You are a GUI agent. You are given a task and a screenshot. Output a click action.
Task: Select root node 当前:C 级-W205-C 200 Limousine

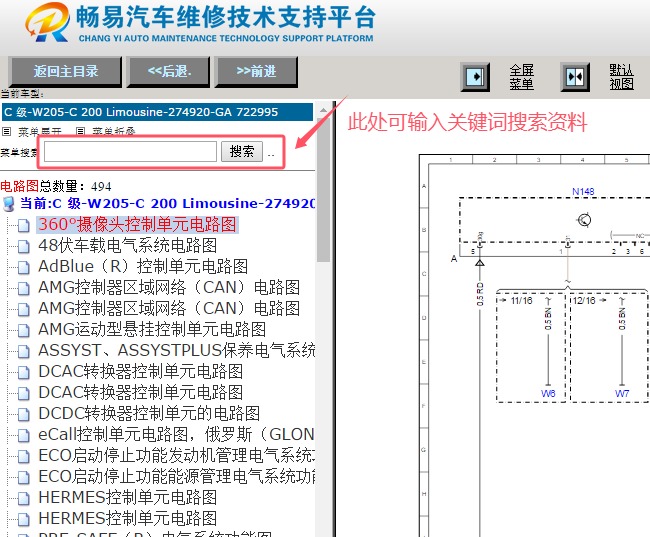167,204
